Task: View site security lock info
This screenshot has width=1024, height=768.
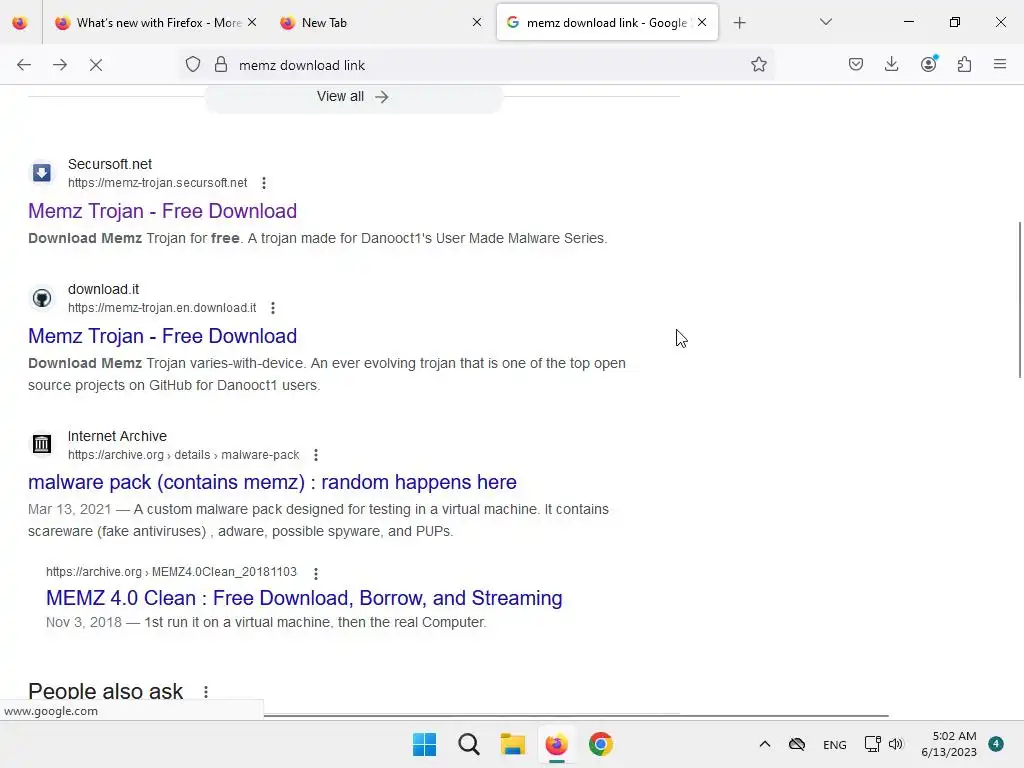Action: 221,65
